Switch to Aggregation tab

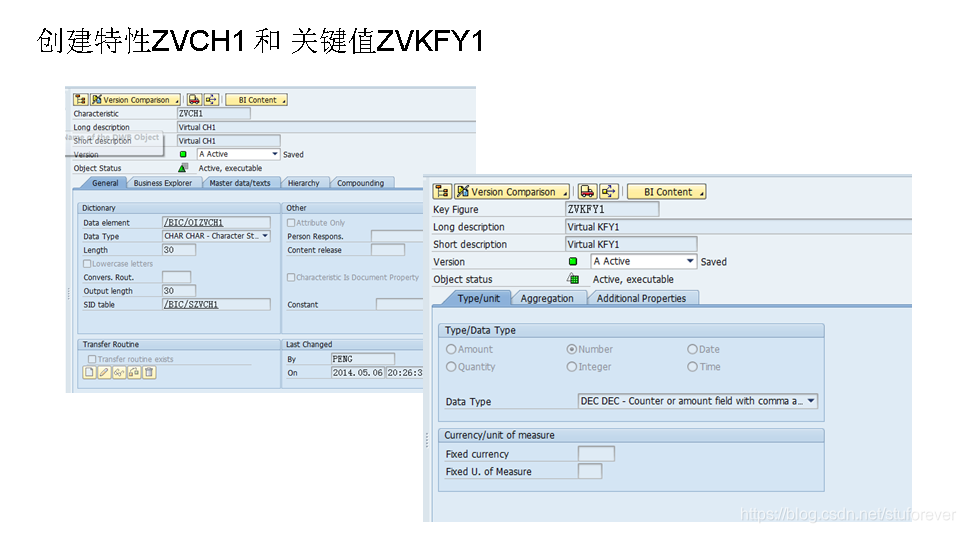tap(546, 298)
